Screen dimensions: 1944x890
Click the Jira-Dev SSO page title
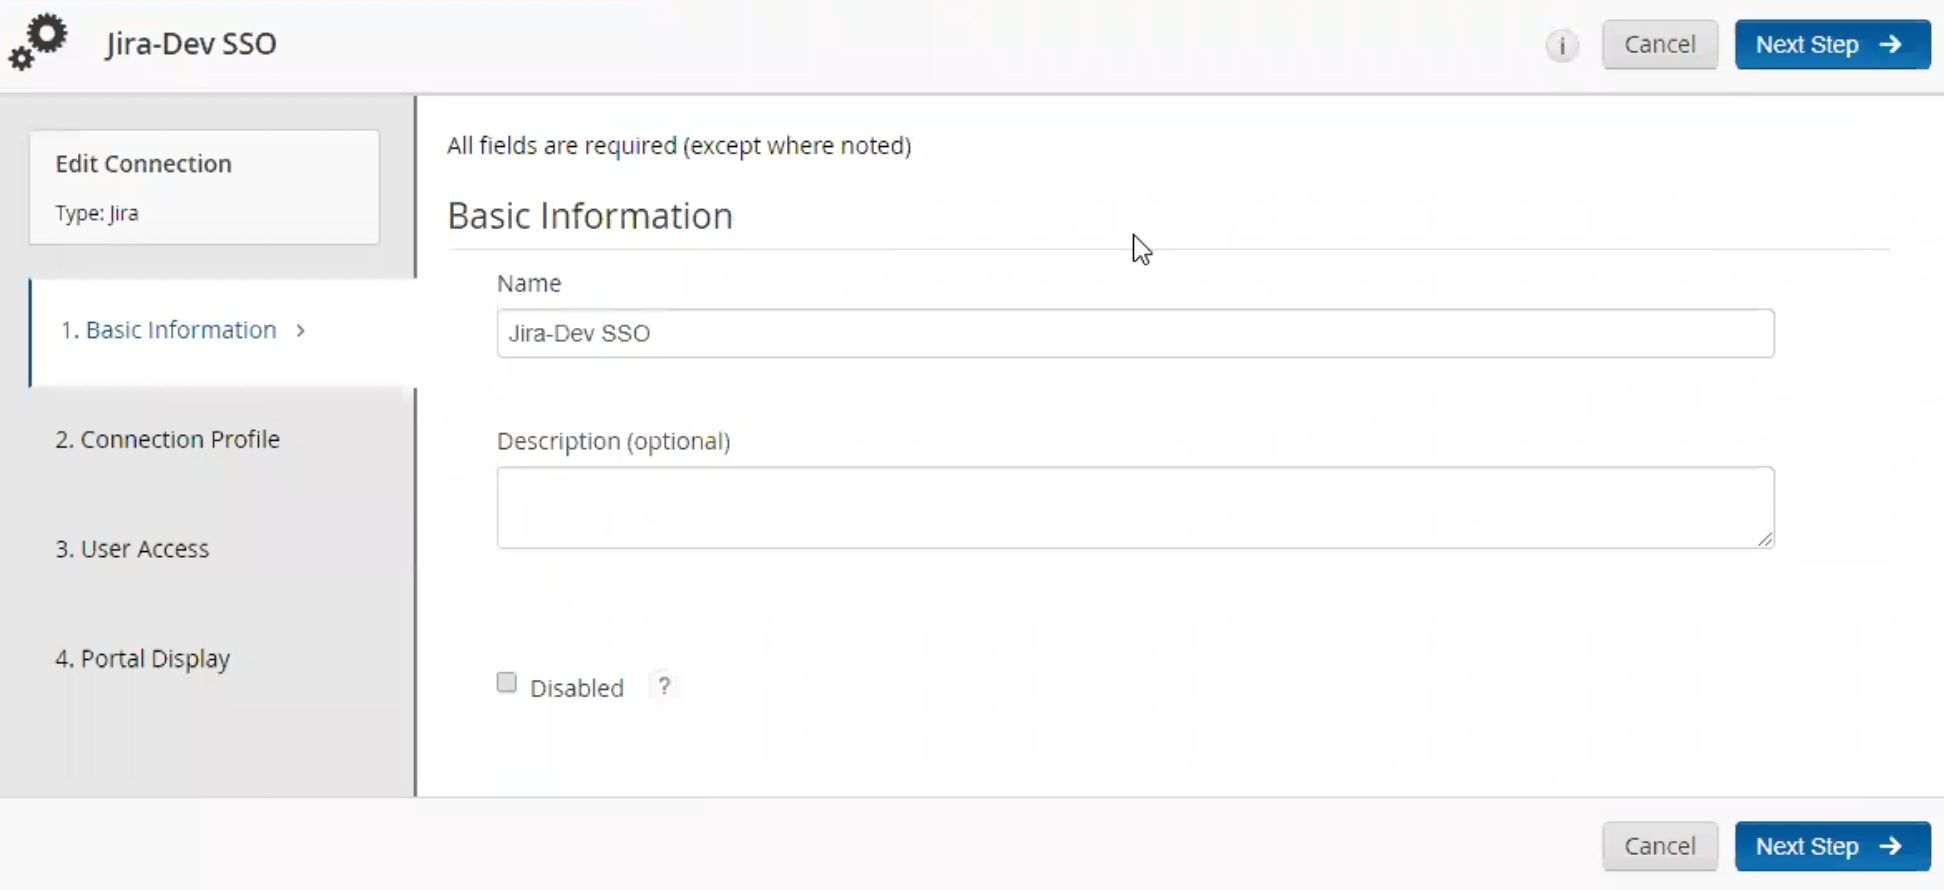[x=191, y=44]
